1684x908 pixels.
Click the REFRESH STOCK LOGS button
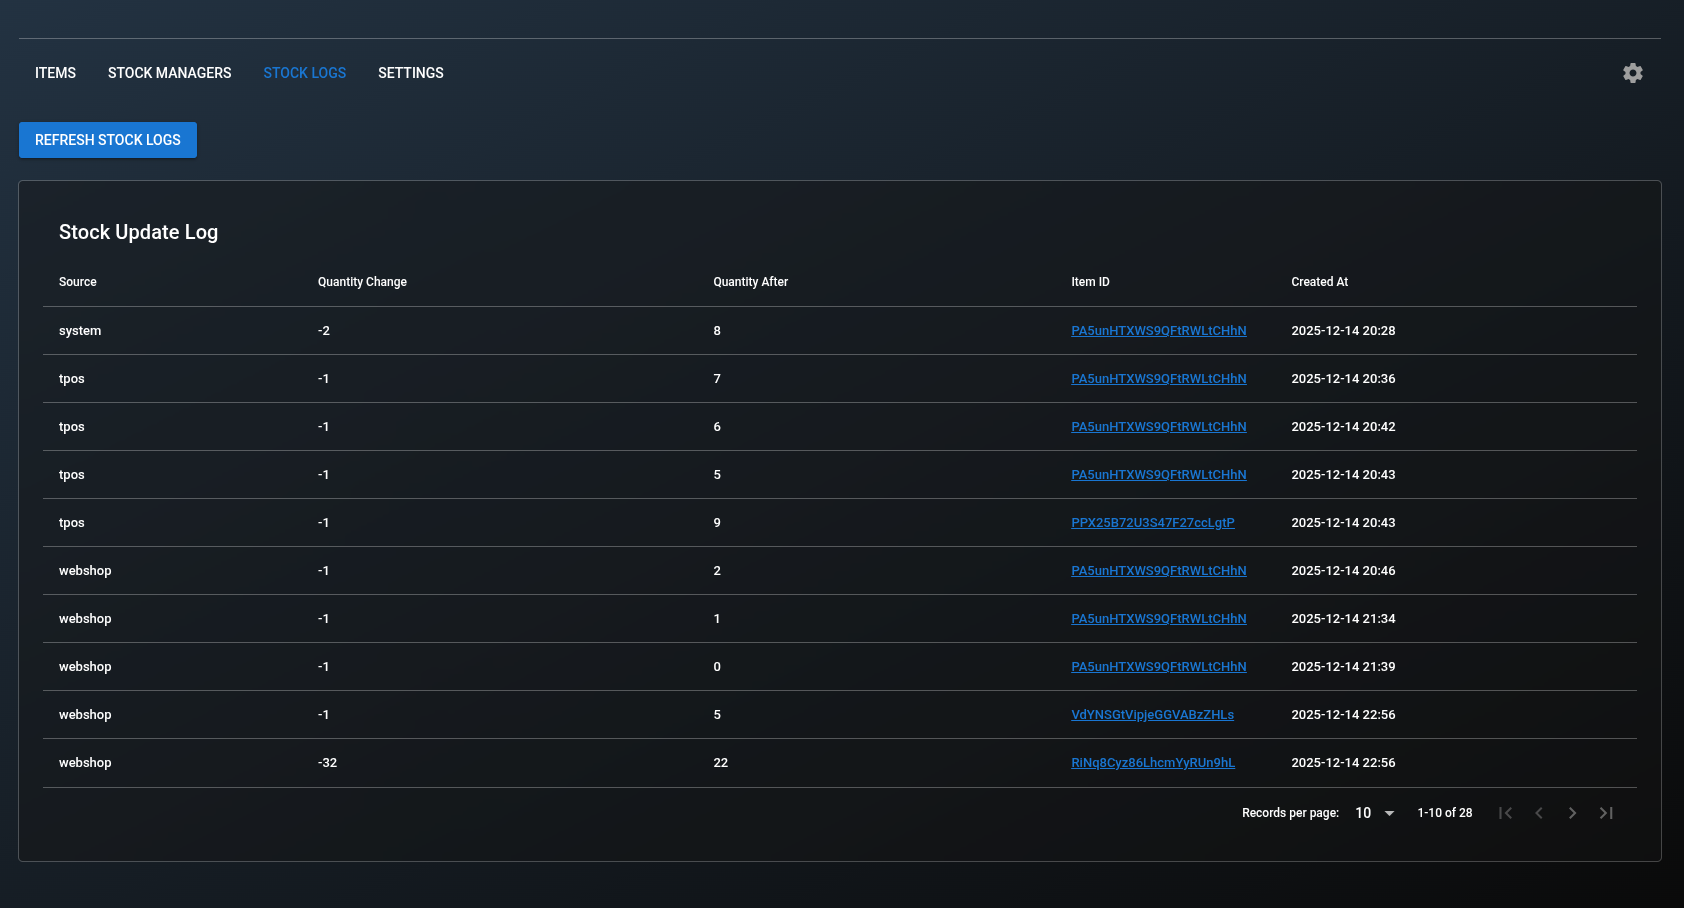click(107, 140)
